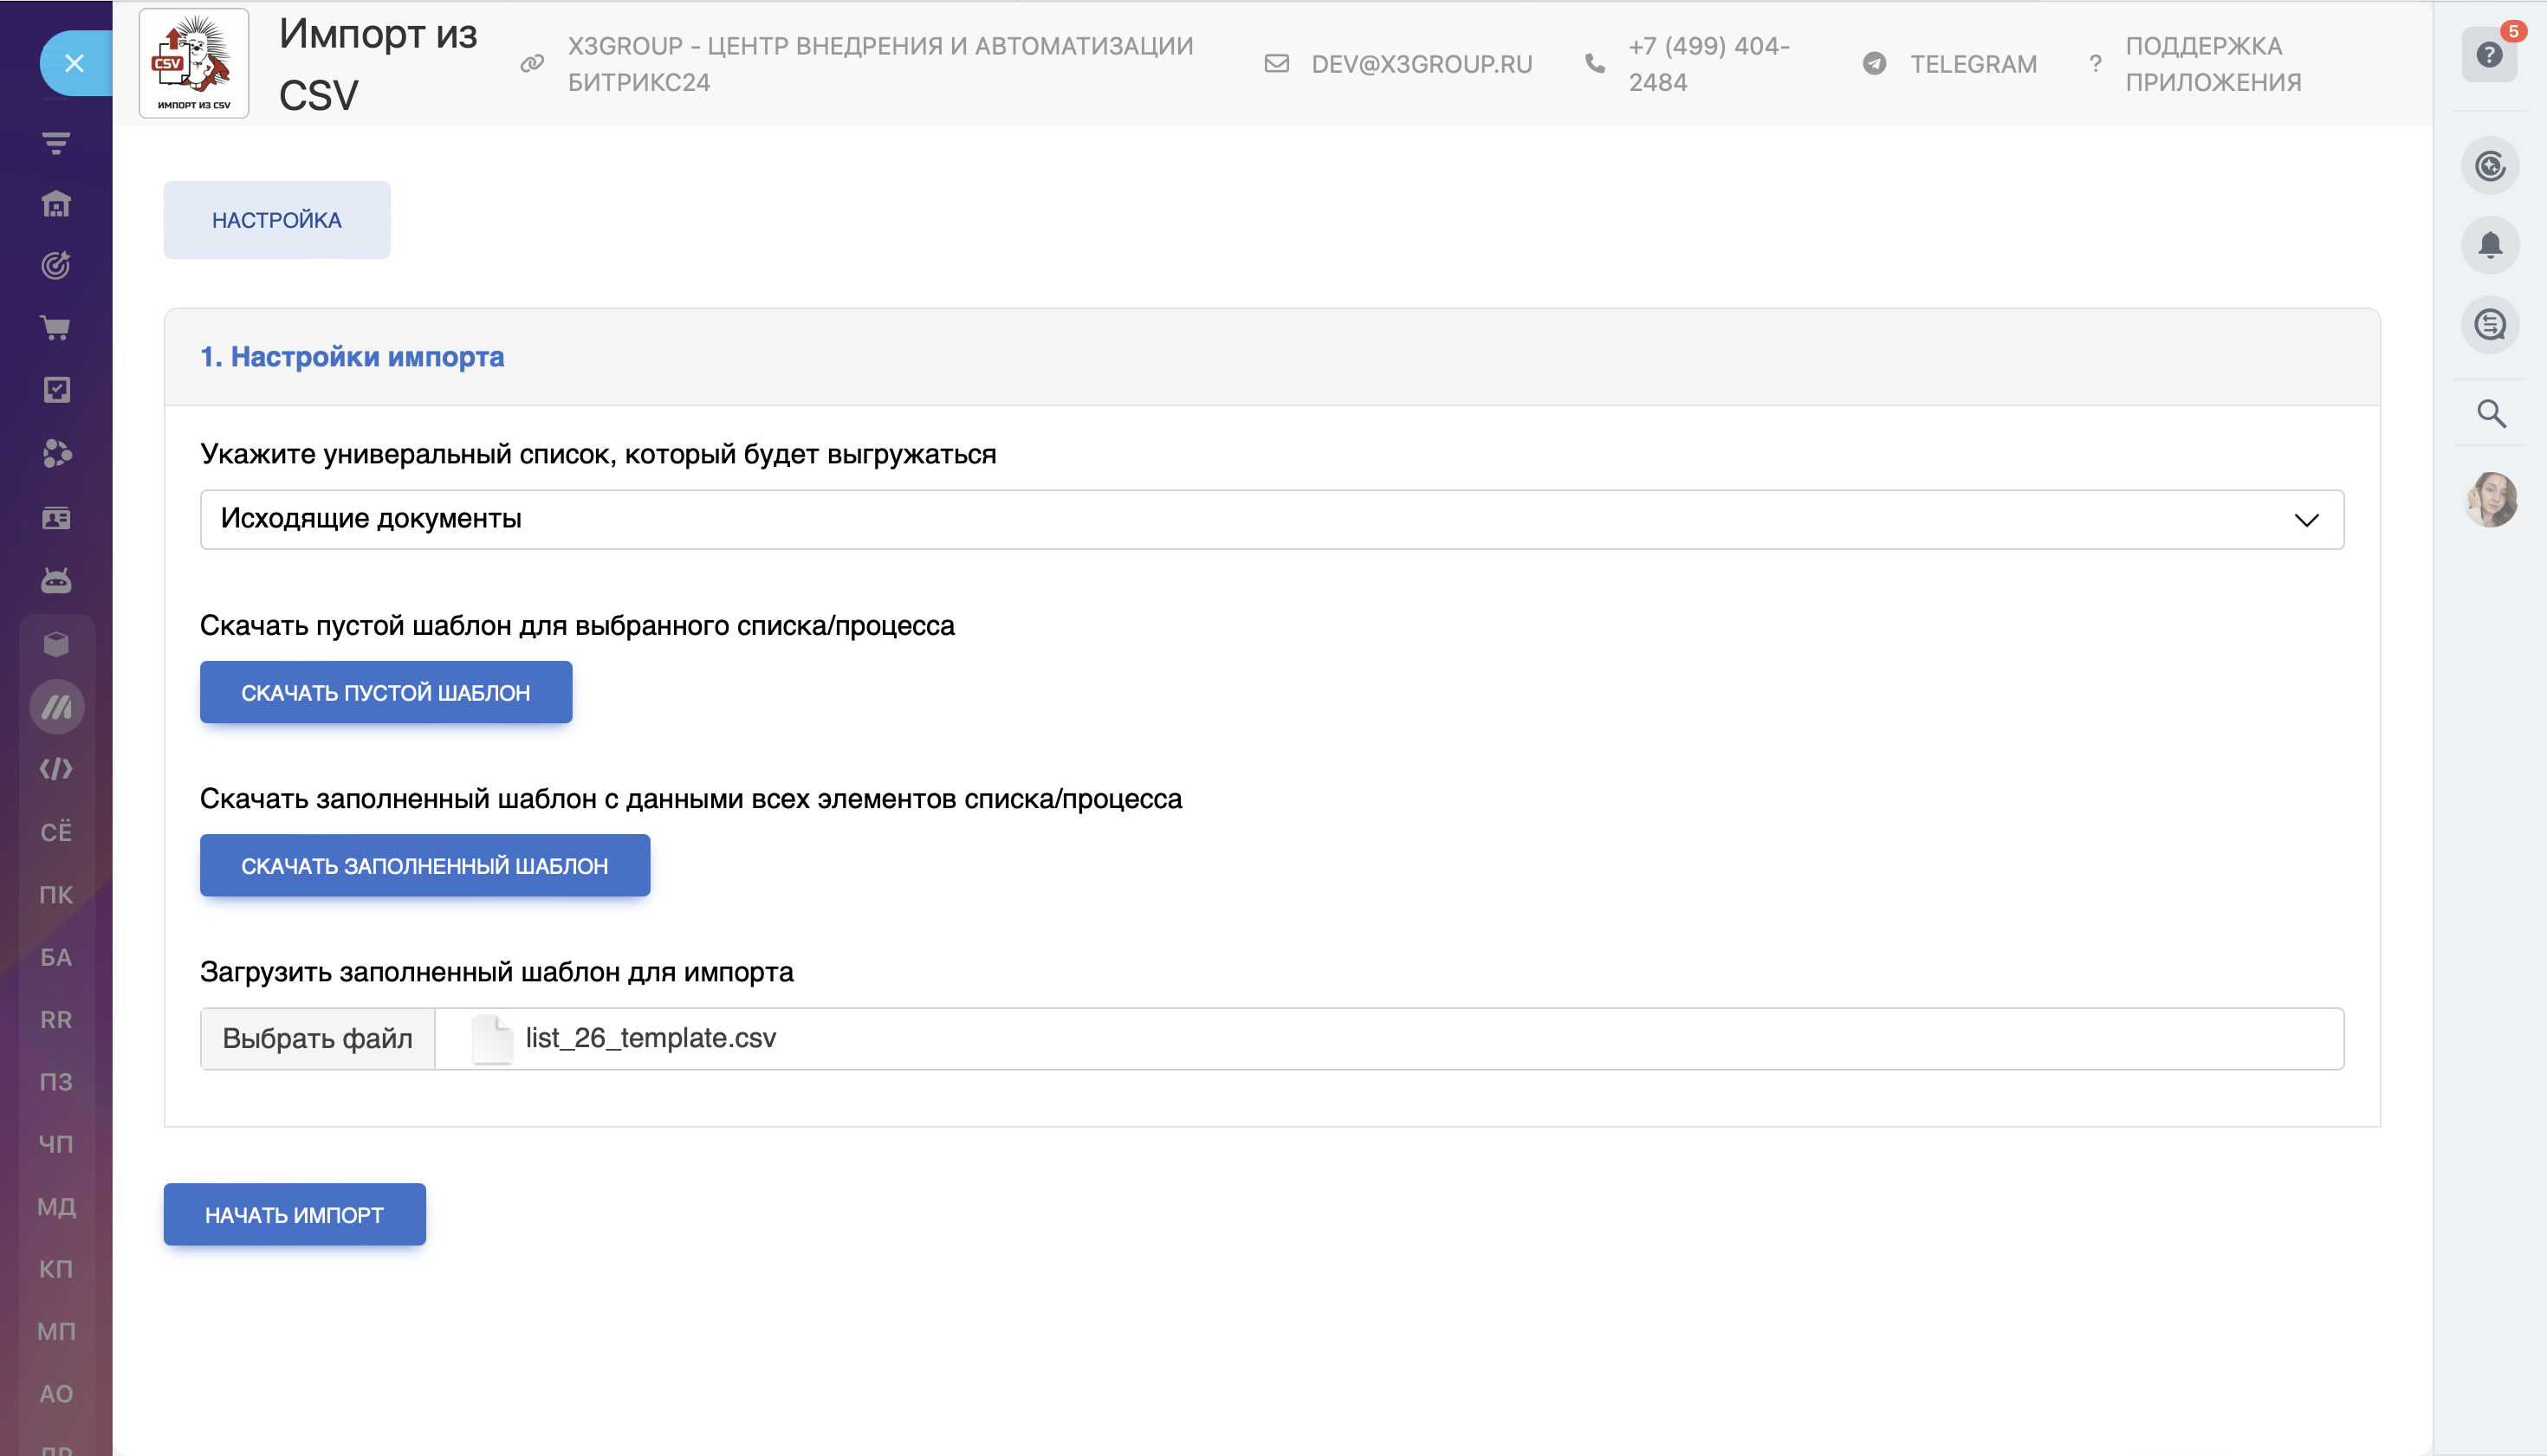
Task: Click the shopping cart sidebar icon
Action: coord(56,328)
